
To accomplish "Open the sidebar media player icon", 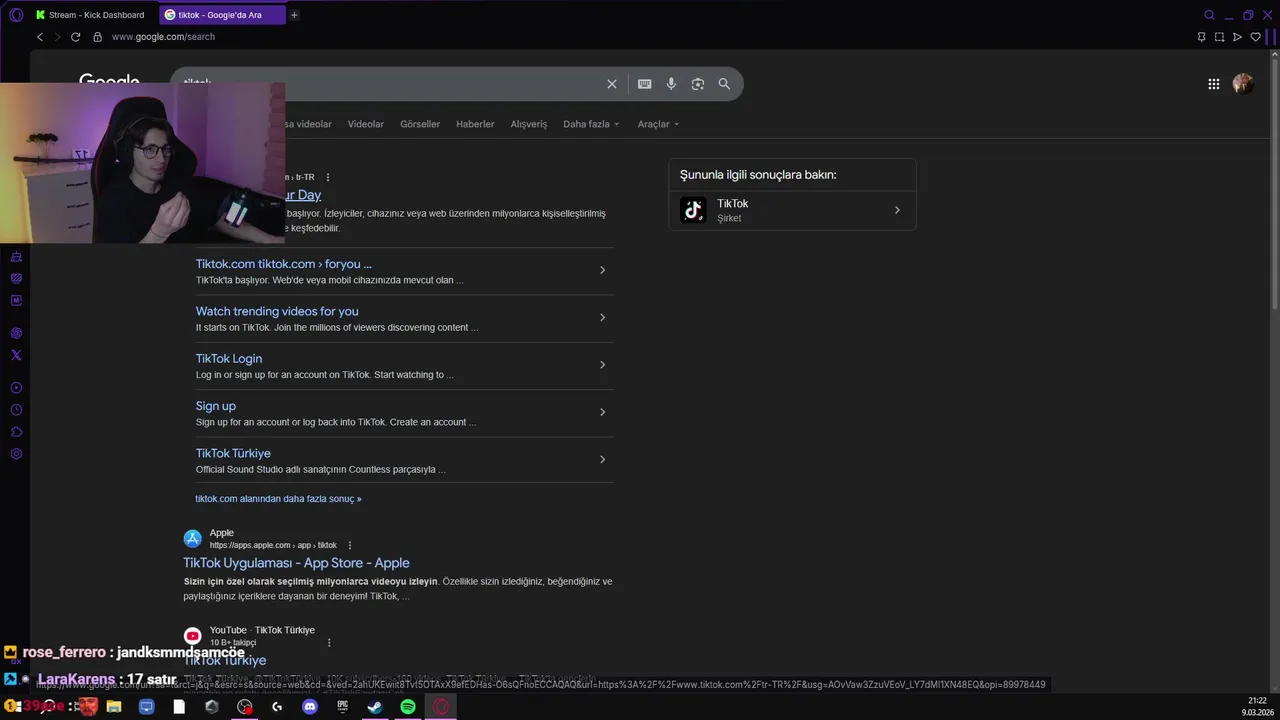I will (x=16, y=388).
